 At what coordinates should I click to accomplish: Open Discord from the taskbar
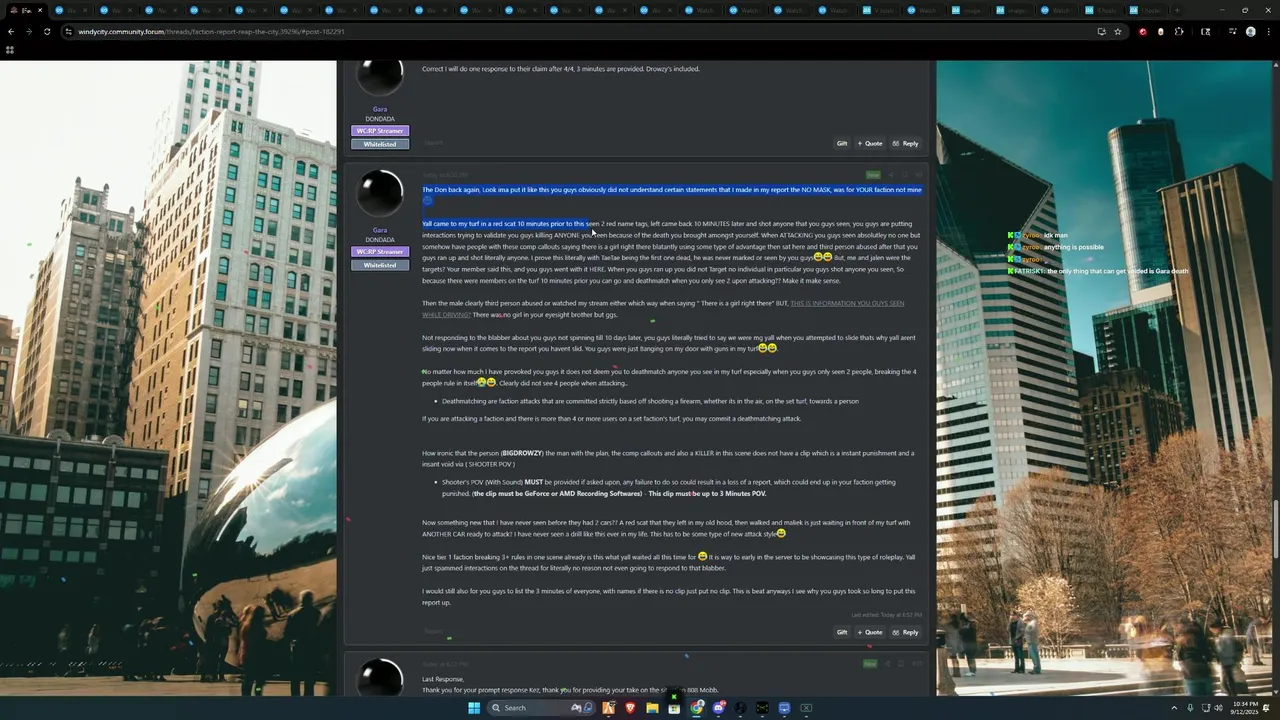coord(718,708)
